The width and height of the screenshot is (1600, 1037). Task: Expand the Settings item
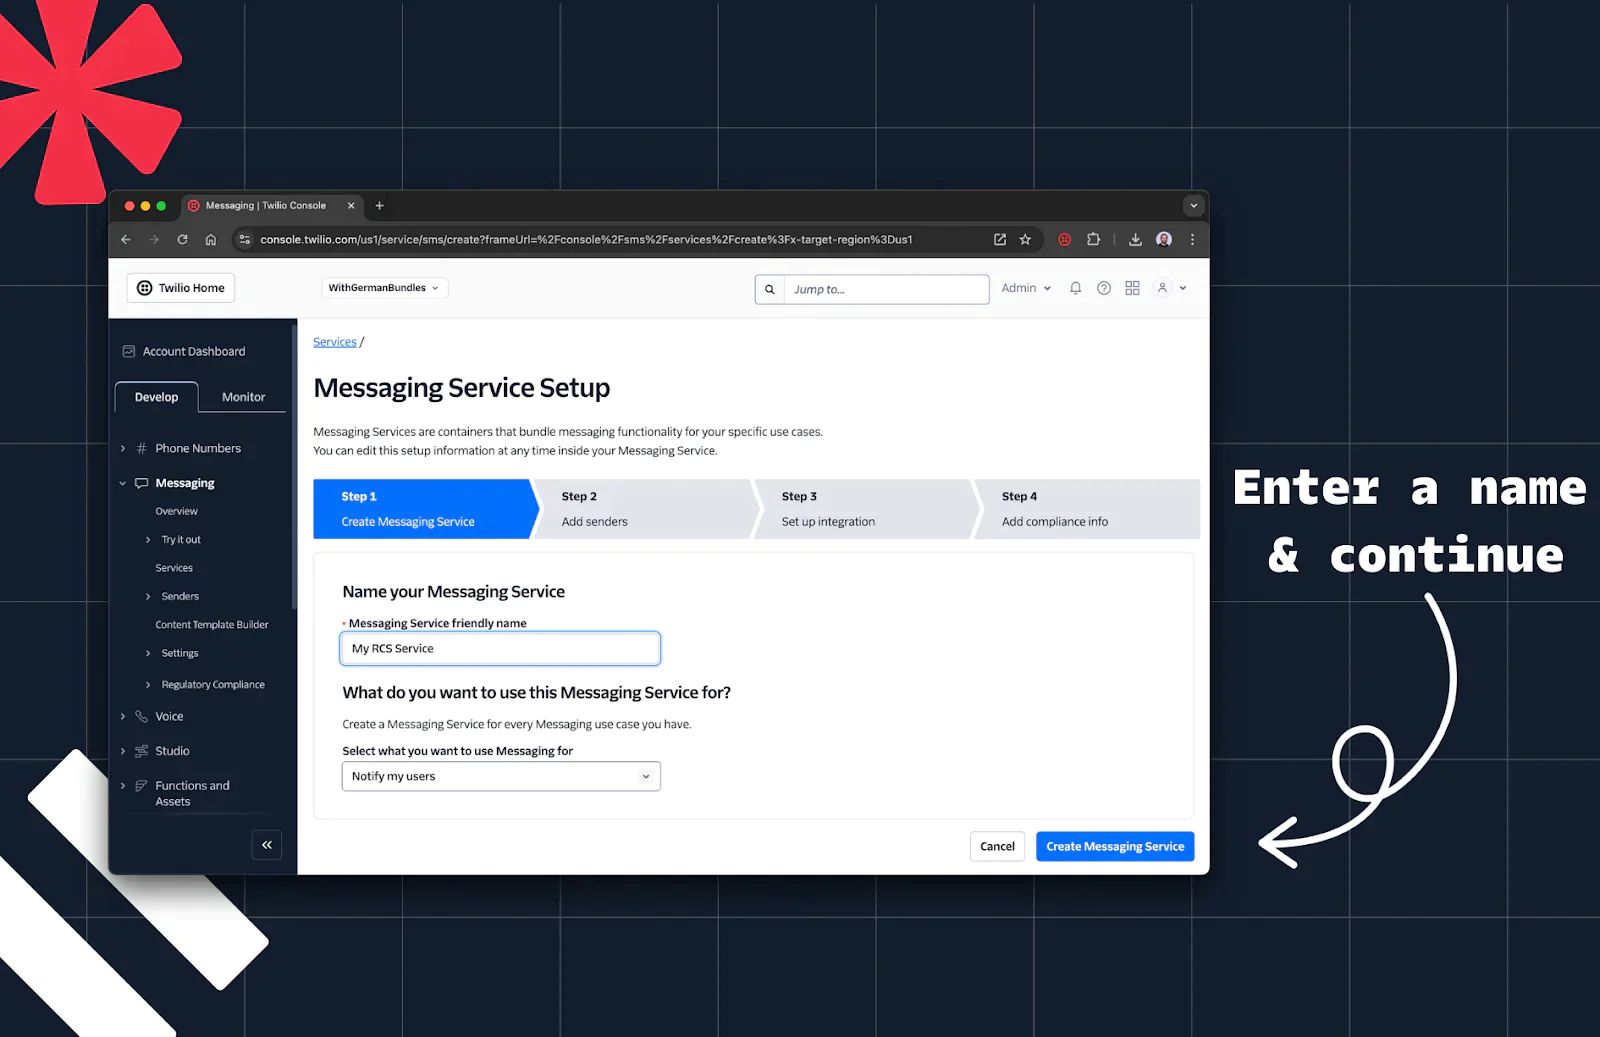click(149, 654)
